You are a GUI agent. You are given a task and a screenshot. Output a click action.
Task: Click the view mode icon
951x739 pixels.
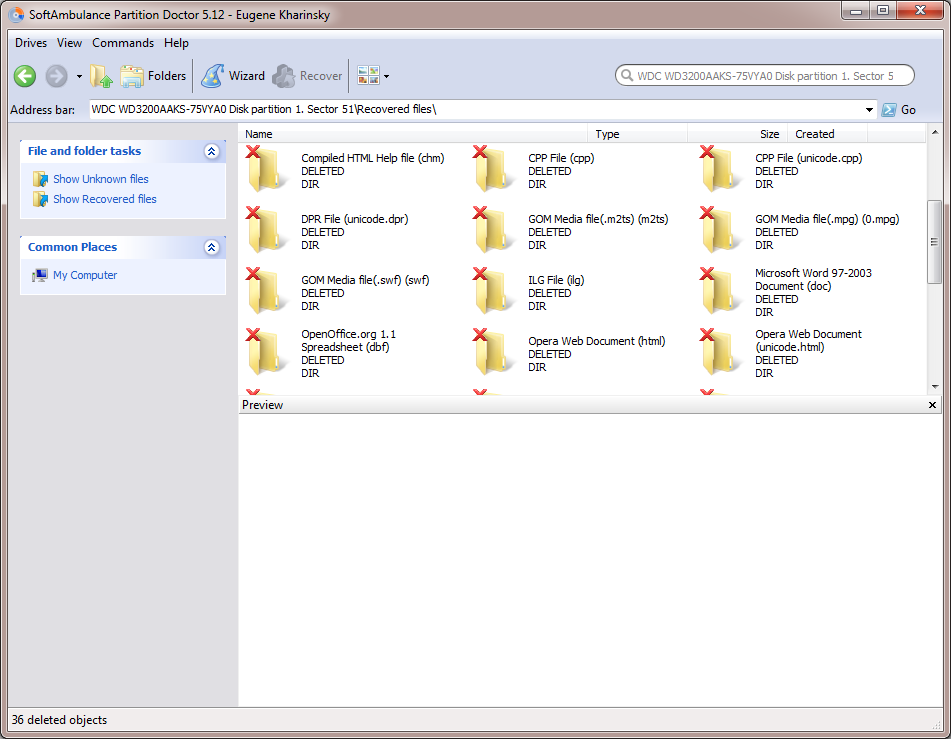pos(368,76)
